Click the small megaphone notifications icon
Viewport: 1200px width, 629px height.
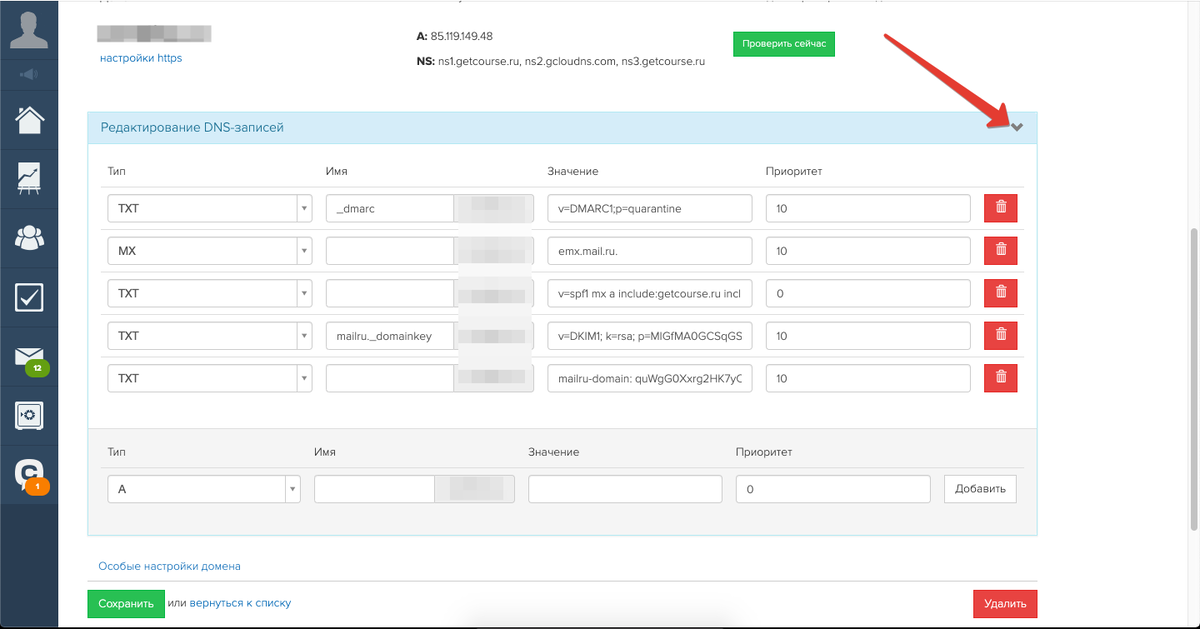pyautogui.click(x=29, y=74)
